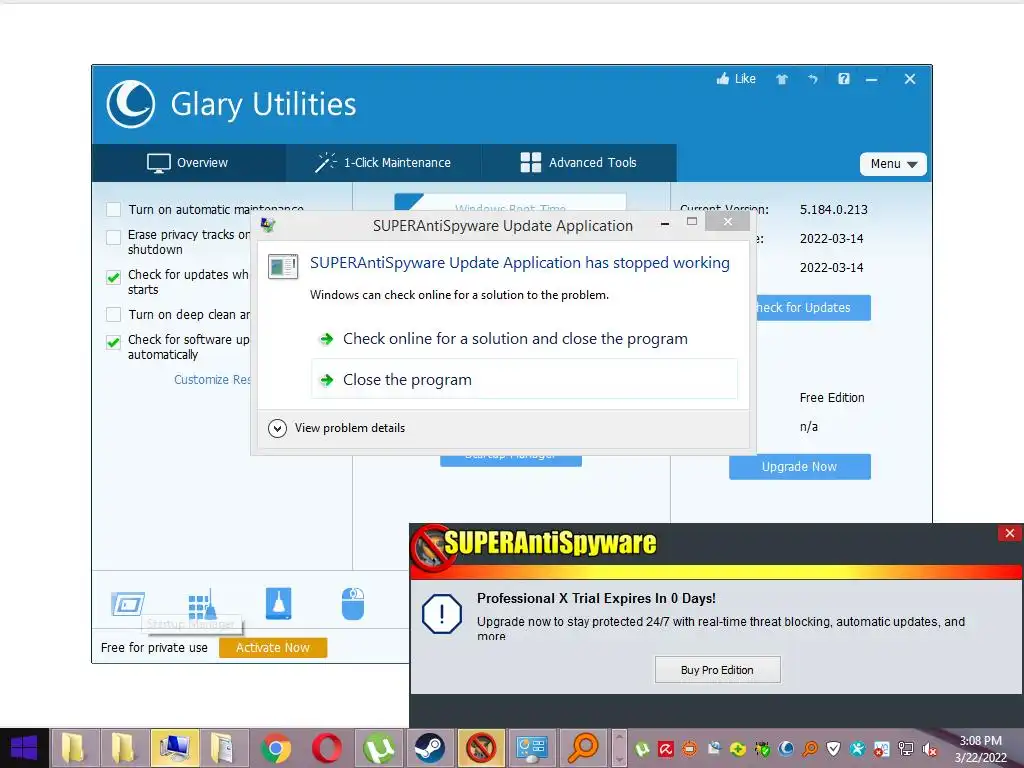Image resolution: width=1024 pixels, height=768 pixels.
Task: Uncheck Check for software updates automatically
Action: click(x=114, y=342)
